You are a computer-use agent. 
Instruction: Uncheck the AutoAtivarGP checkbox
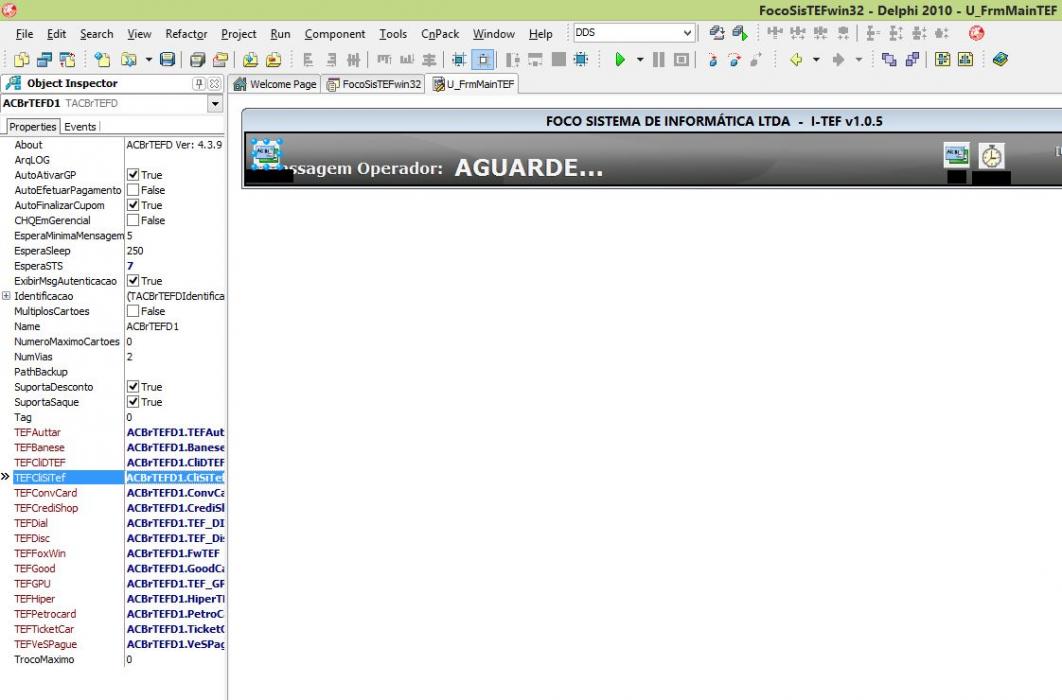(x=133, y=175)
